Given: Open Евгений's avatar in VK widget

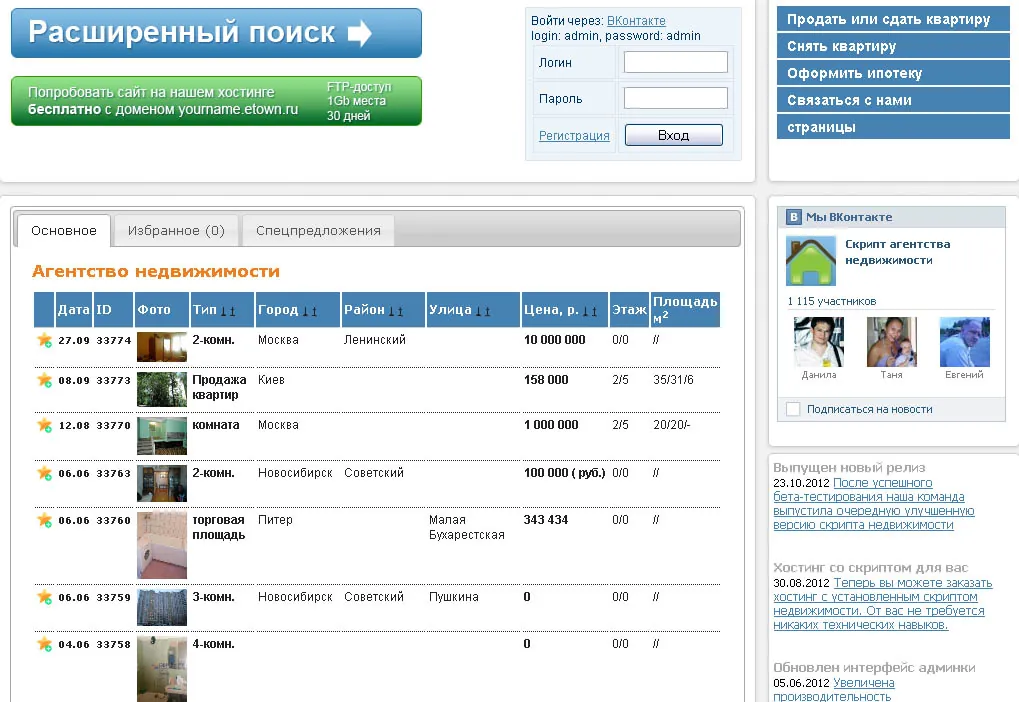Looking at the screenshot, I should coord(965,342).
